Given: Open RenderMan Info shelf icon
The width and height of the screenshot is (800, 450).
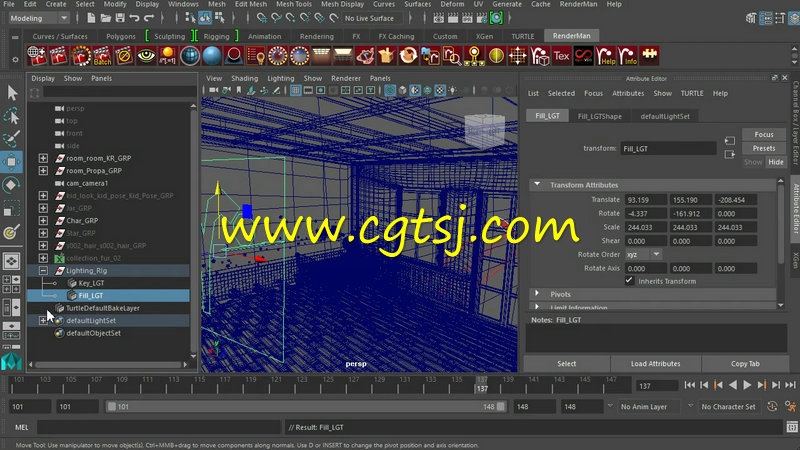Looking at the screenshot, I should [x=628, y=56].
